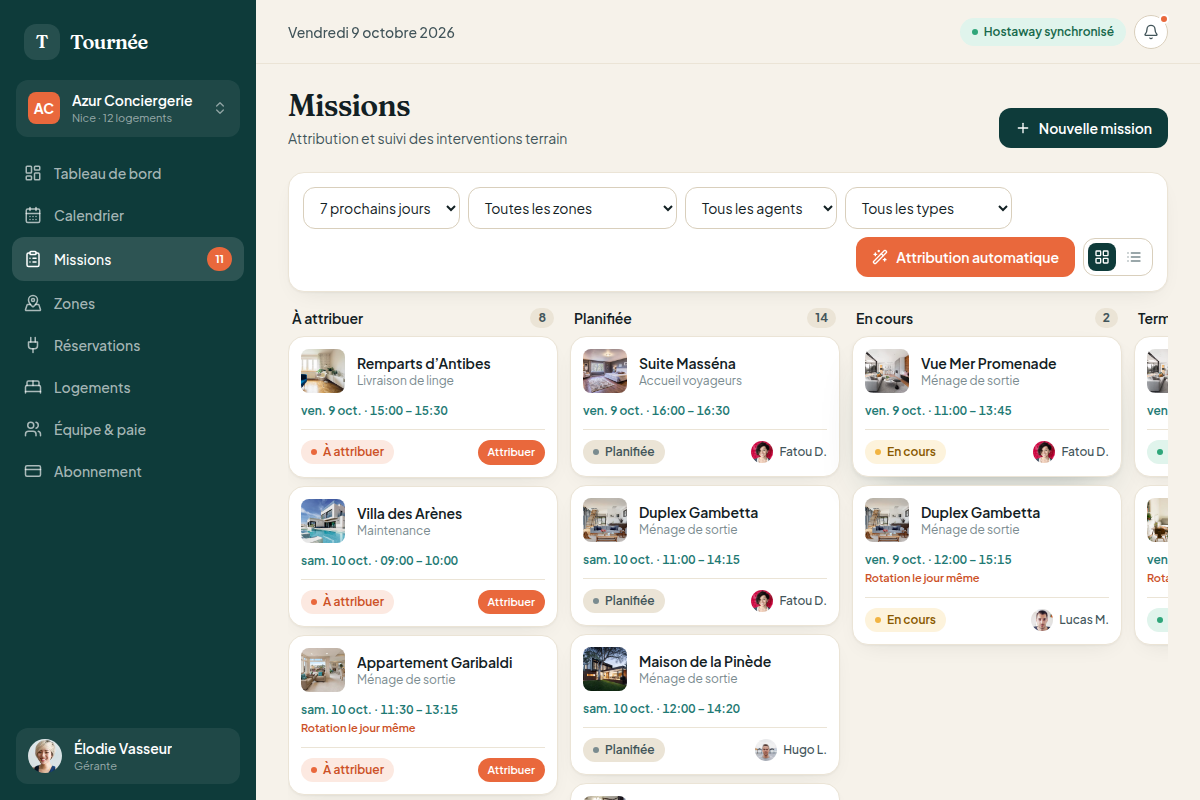Click the À attribuer column count 8

(x=542, y=318)
